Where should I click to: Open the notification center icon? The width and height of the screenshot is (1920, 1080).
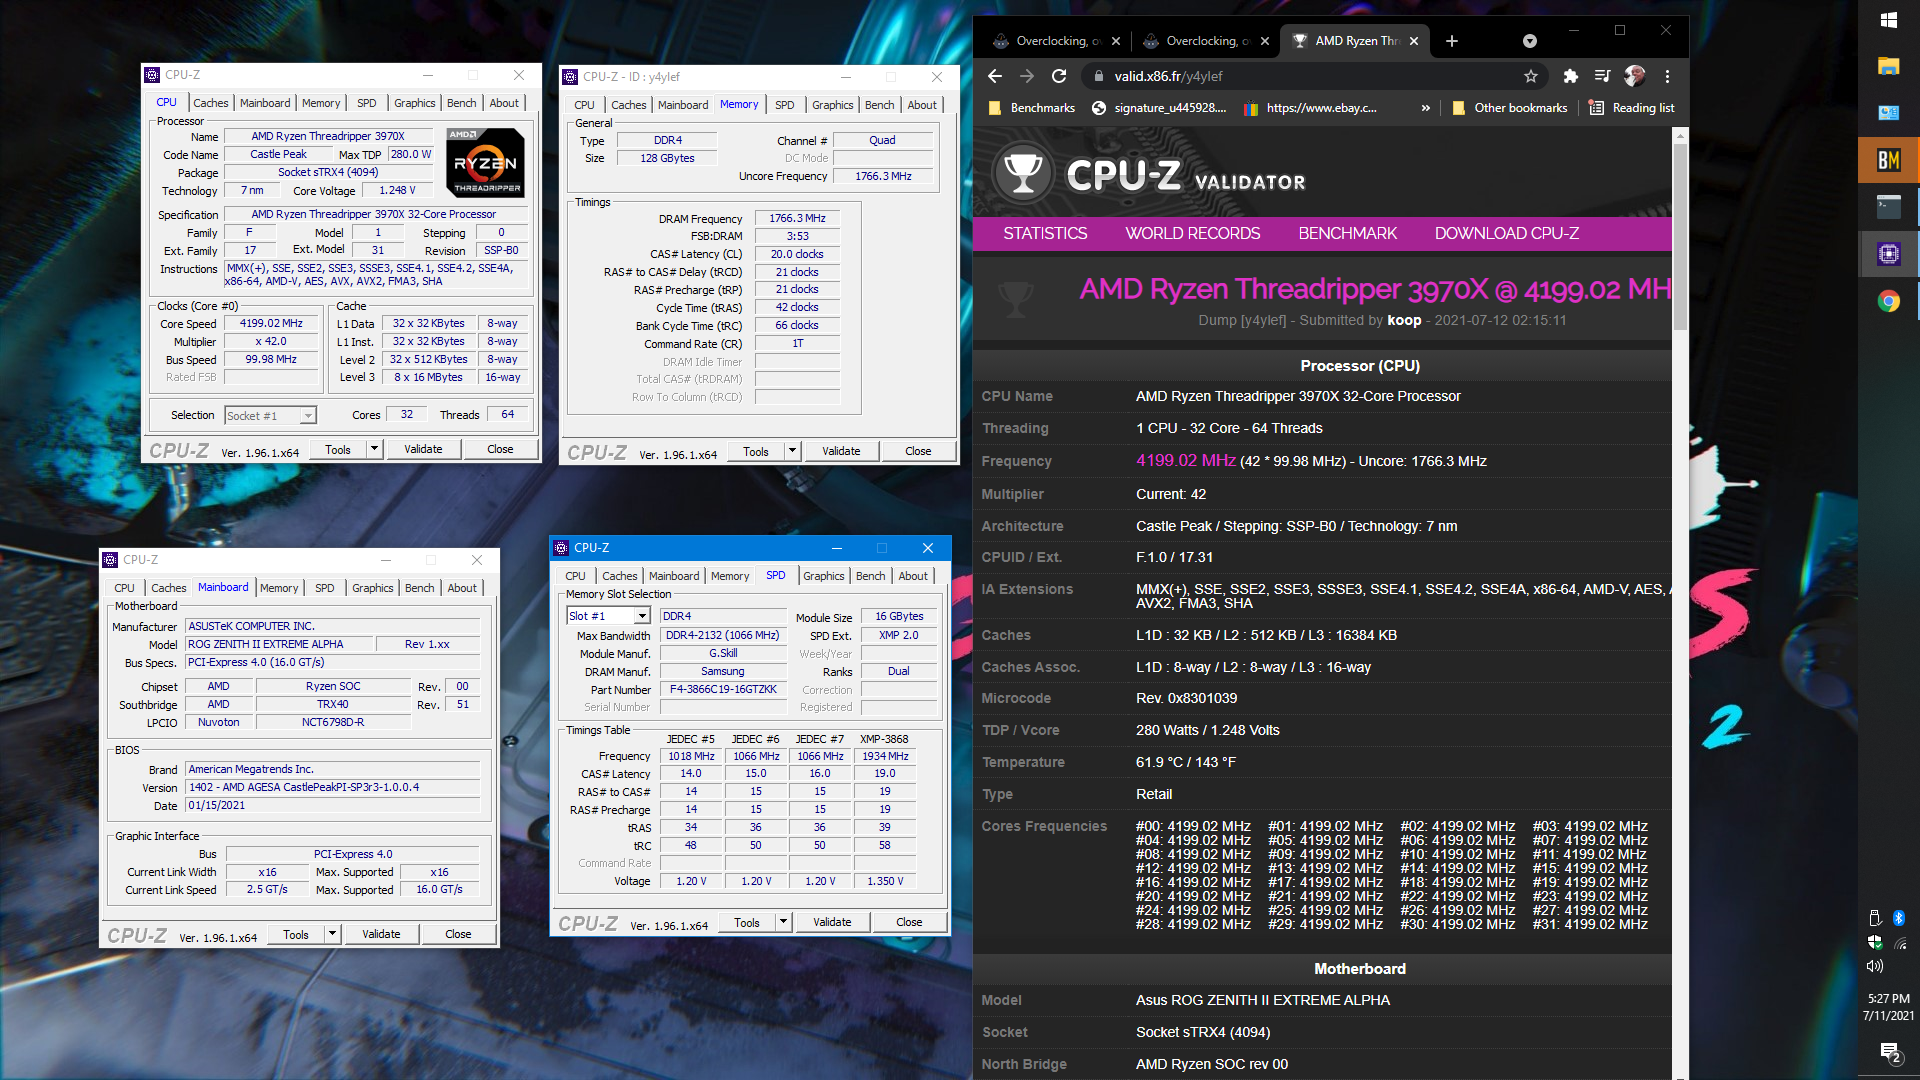[1889, 1052]
